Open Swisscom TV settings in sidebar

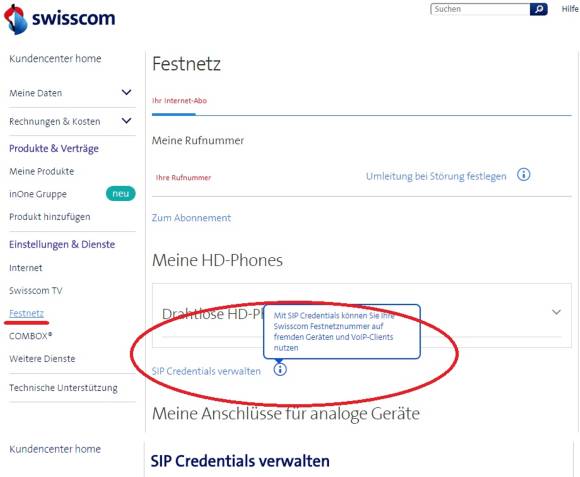(x=36, y=291)
